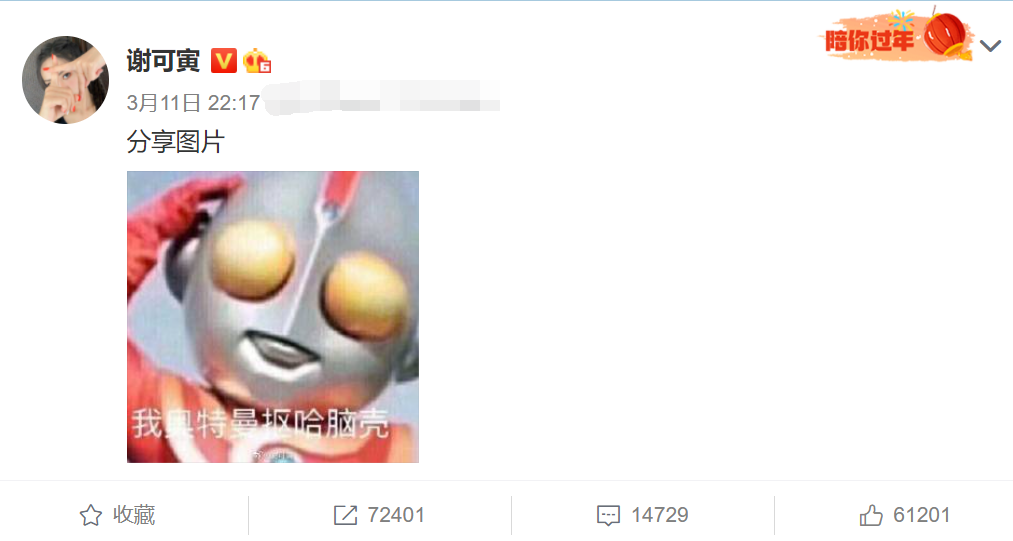1013x541 pixels.
Task: Click the blurred source text after timestamp
Action: [382, 98]
